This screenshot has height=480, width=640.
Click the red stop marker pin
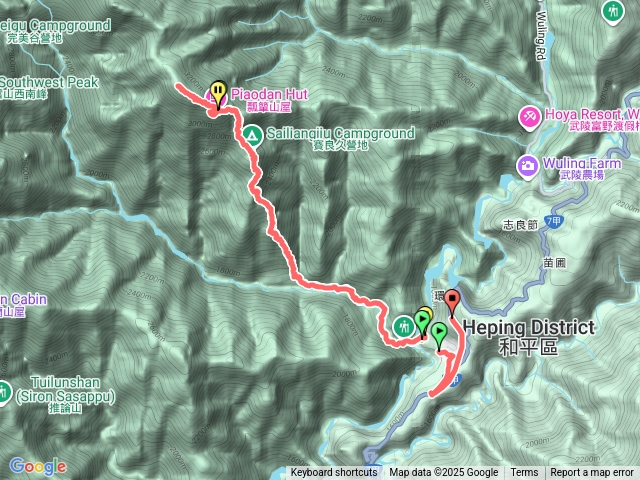[452, 303]
